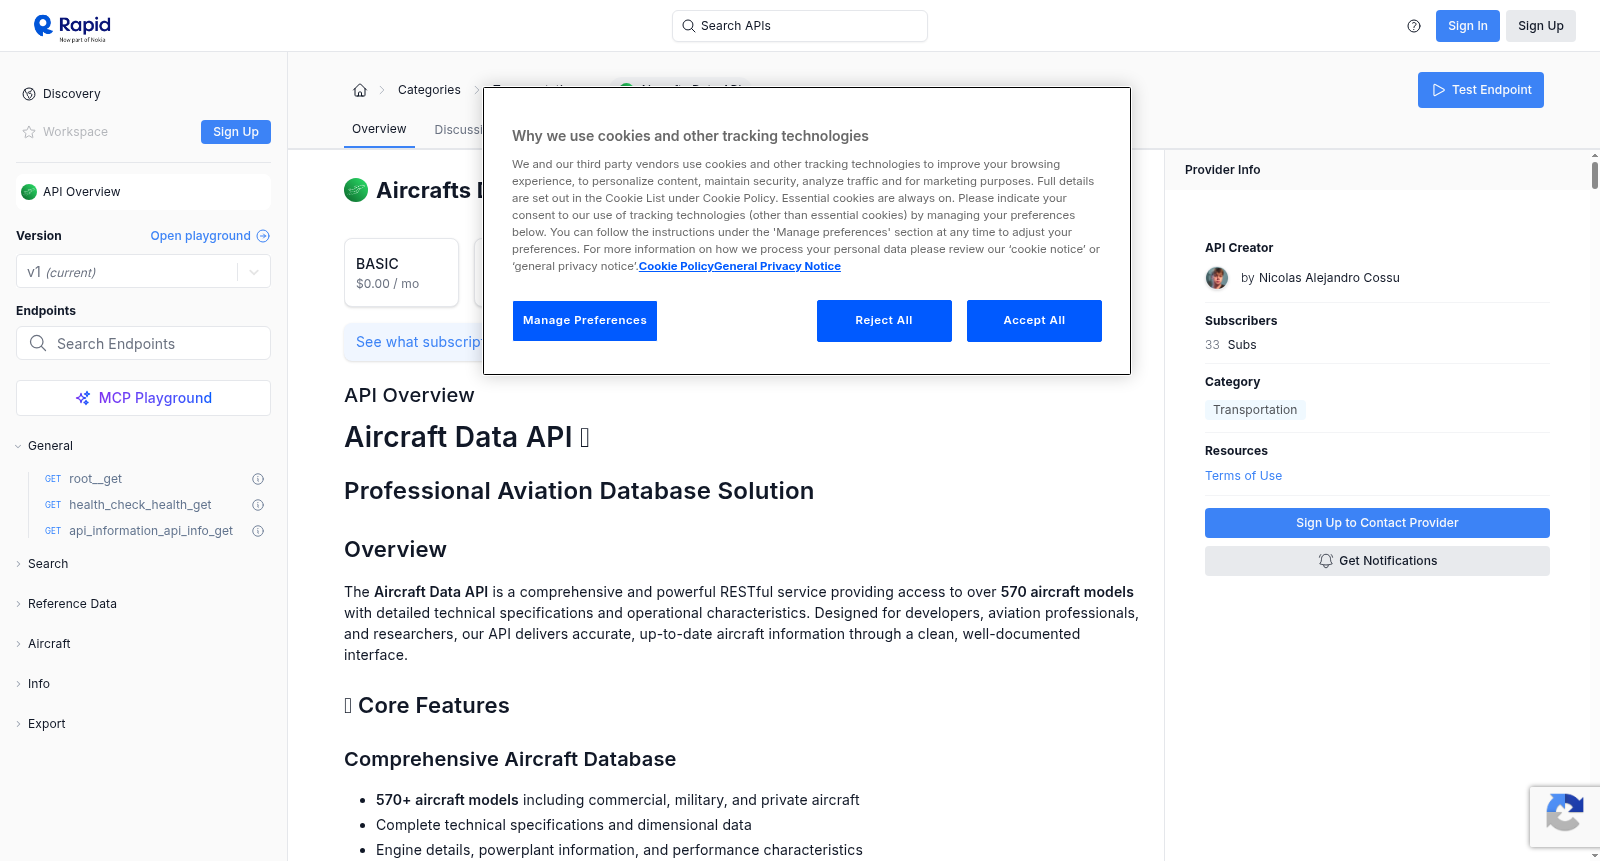Click the reCAPTCHA badge
The height and width of the screenshot is (861, 1600).
click(x=1564, y=817)
